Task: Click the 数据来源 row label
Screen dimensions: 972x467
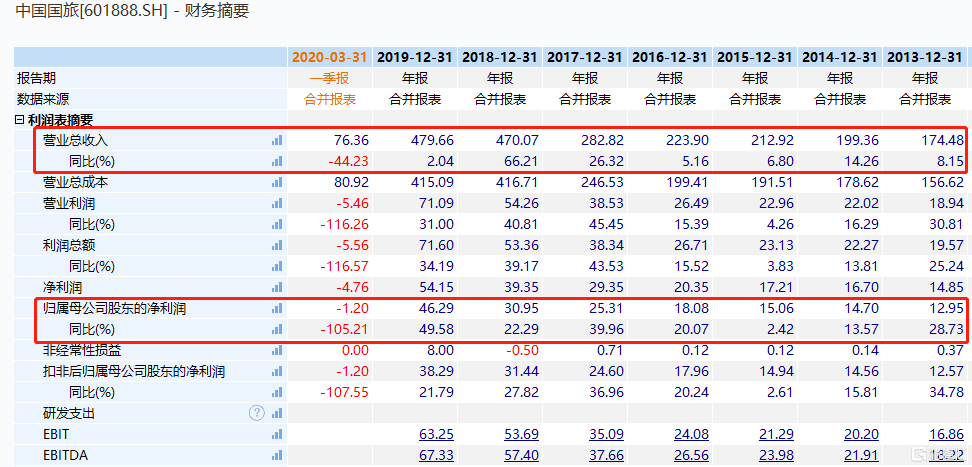Action: click(x=43, y=99)
